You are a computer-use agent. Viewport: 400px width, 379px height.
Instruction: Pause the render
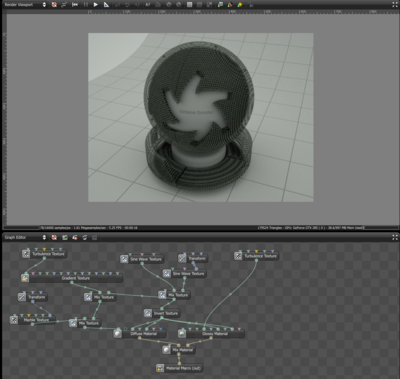[x=86, y=4]
